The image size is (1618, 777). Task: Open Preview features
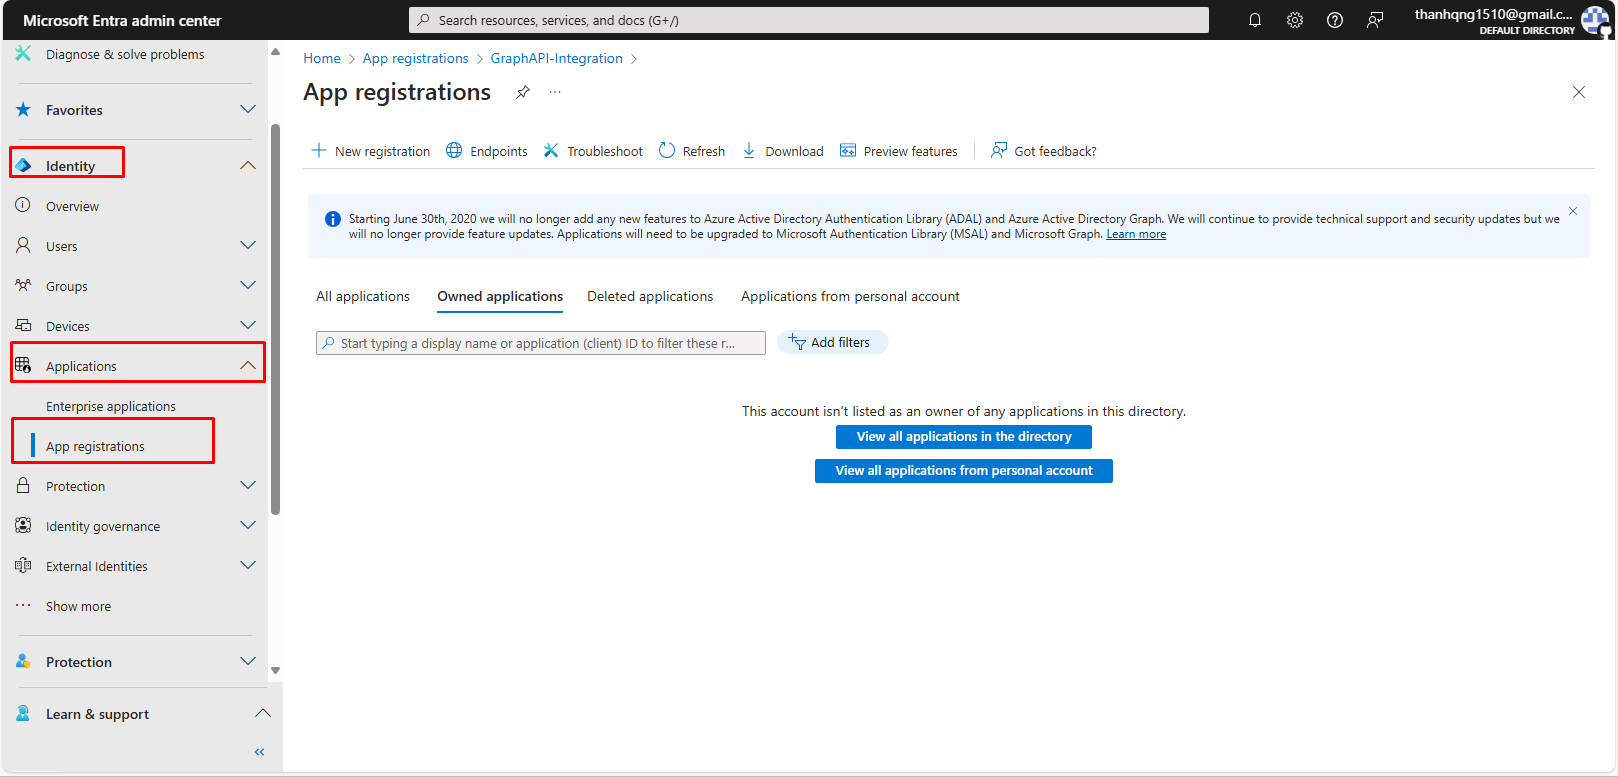[899, 151]
